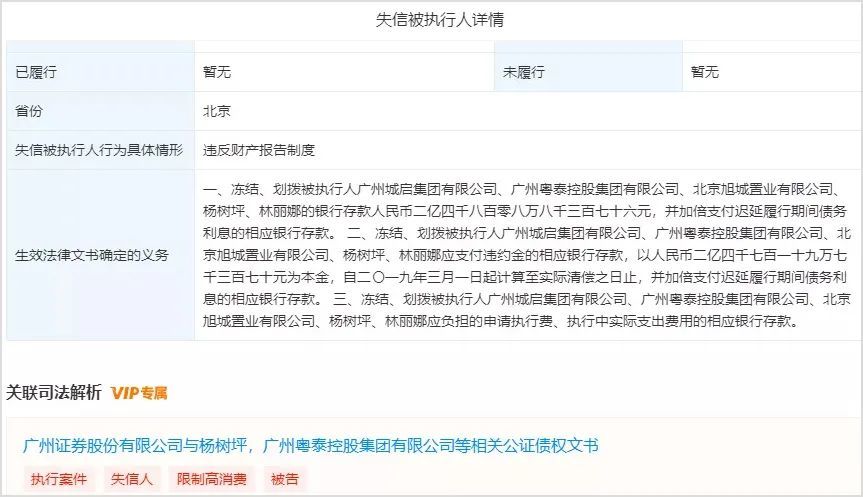Click the VIP专属 badge
This screenshot has width=863, height=497.
(x=139, y=393)
